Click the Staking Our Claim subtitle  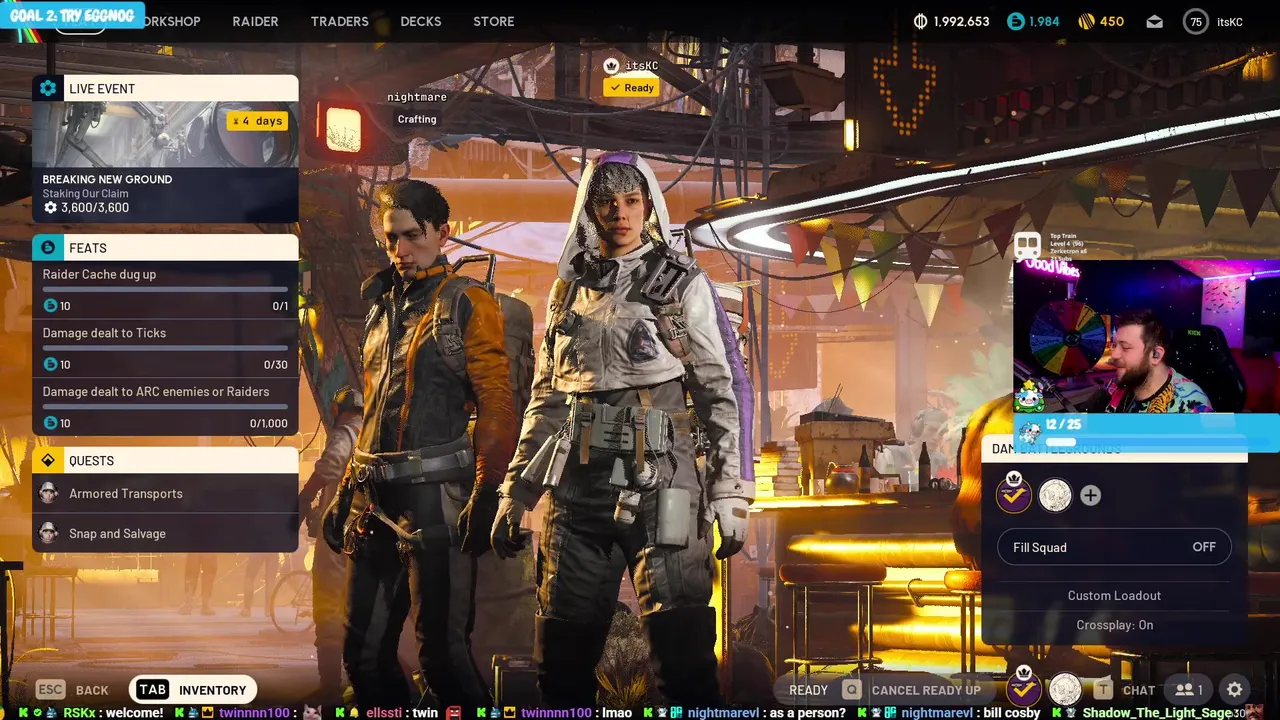(x=85, y=194)
